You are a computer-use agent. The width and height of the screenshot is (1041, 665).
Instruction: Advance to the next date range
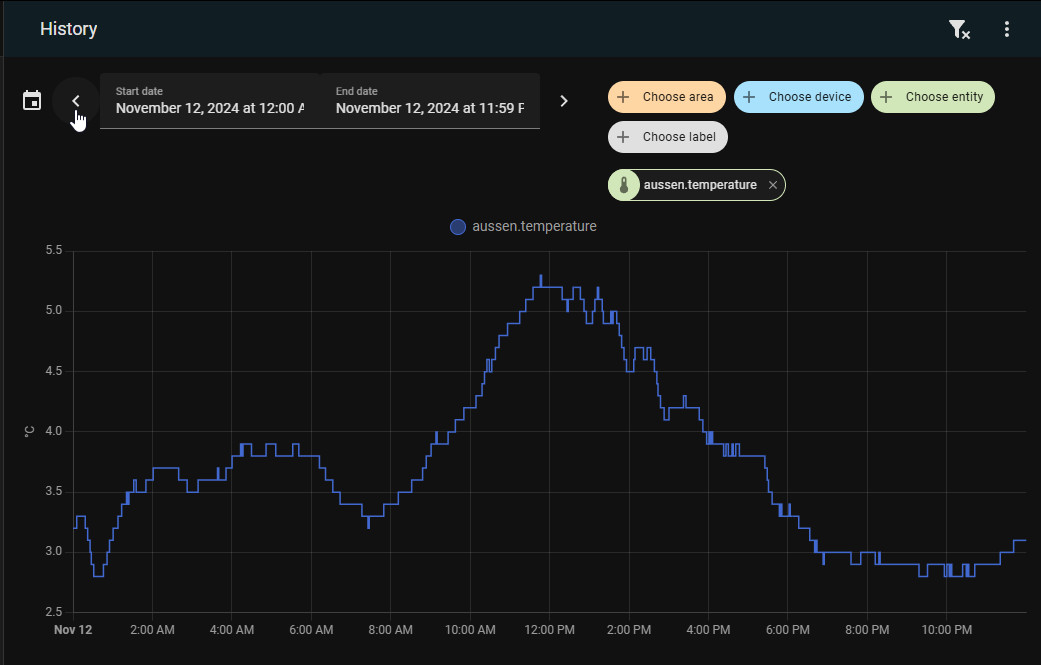coord(564,101)
